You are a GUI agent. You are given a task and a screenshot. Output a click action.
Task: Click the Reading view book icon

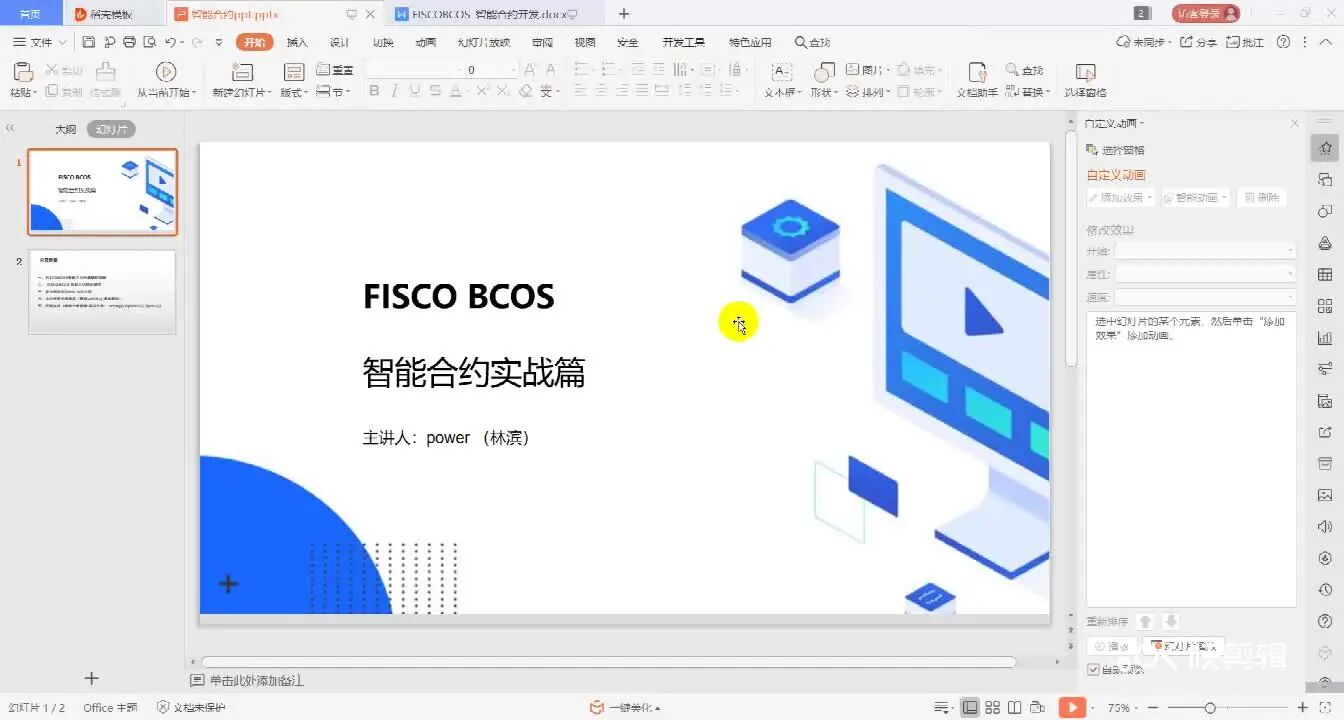pos(1014,708)
